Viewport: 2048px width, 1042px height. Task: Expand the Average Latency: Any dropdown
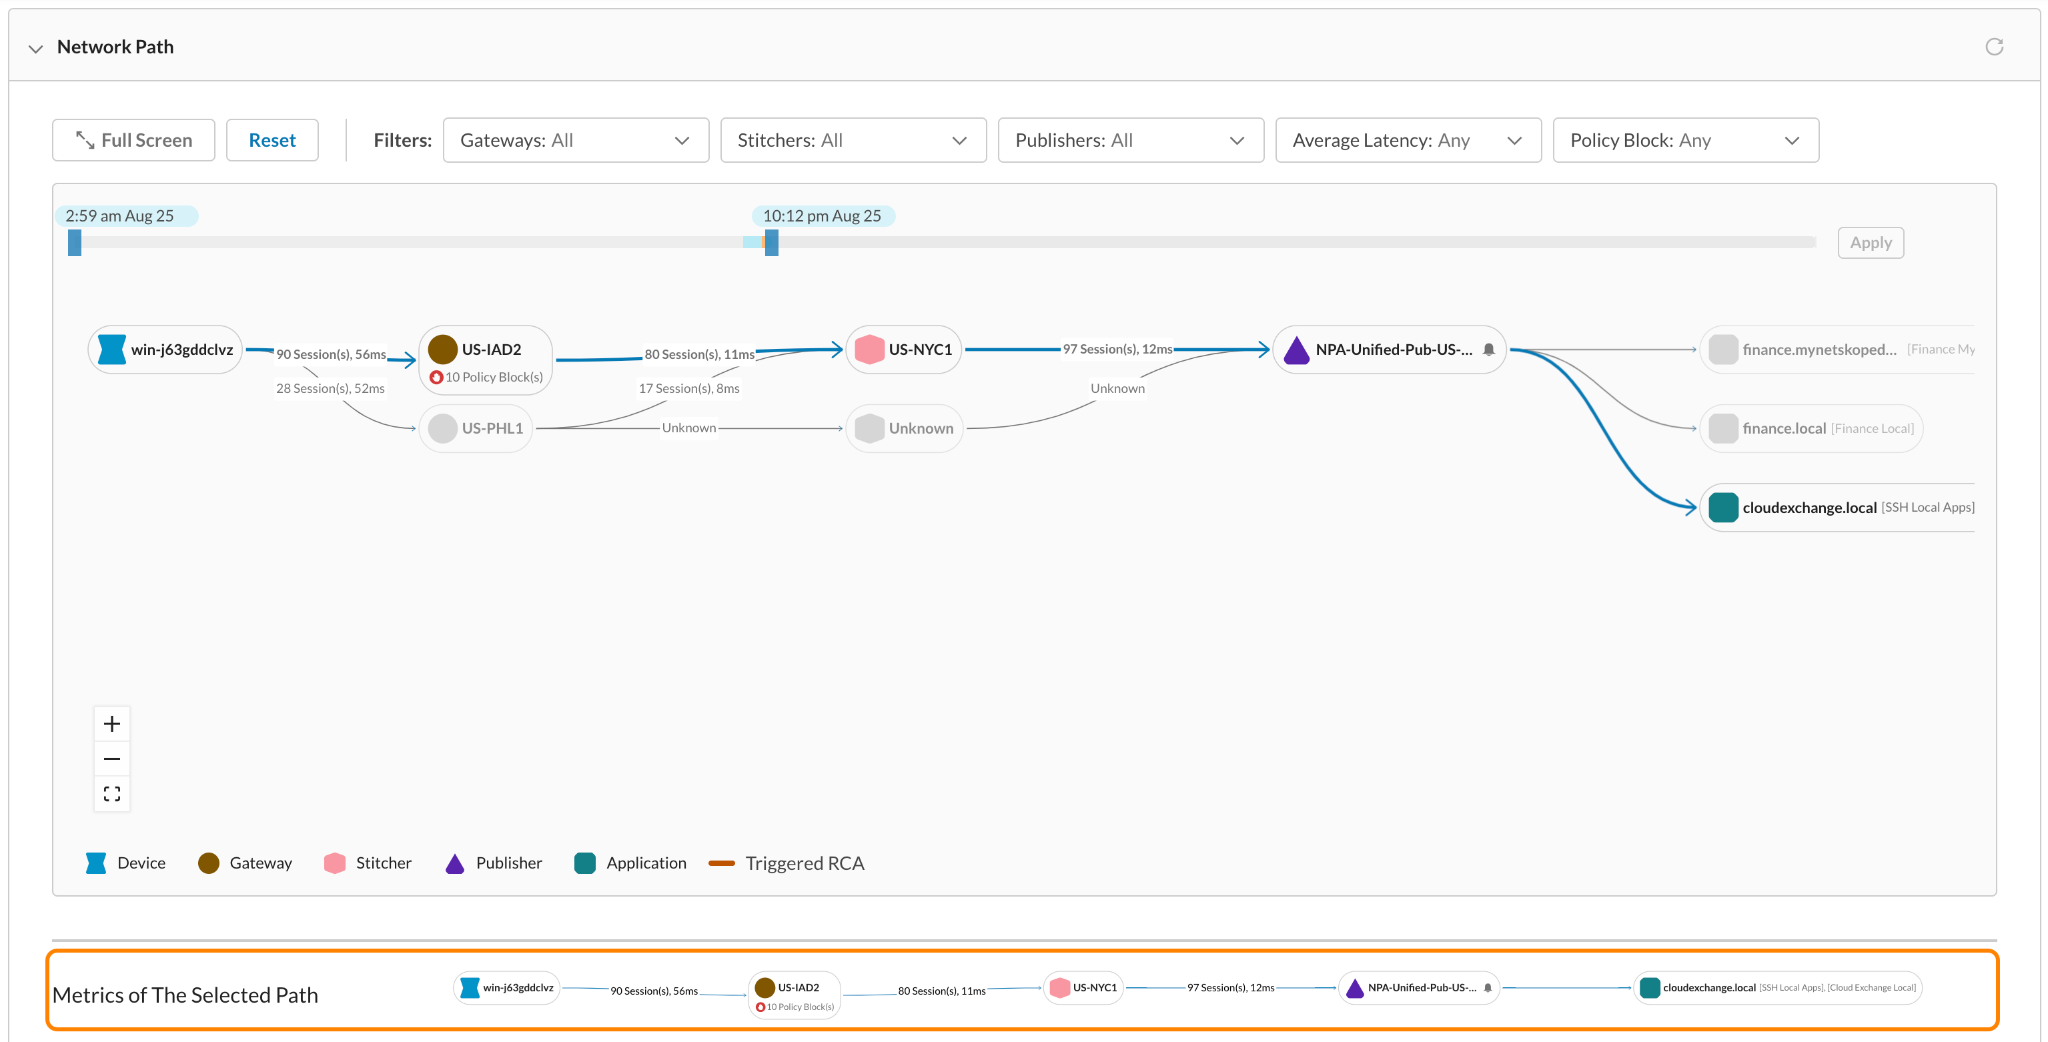tap(1408, 140)
